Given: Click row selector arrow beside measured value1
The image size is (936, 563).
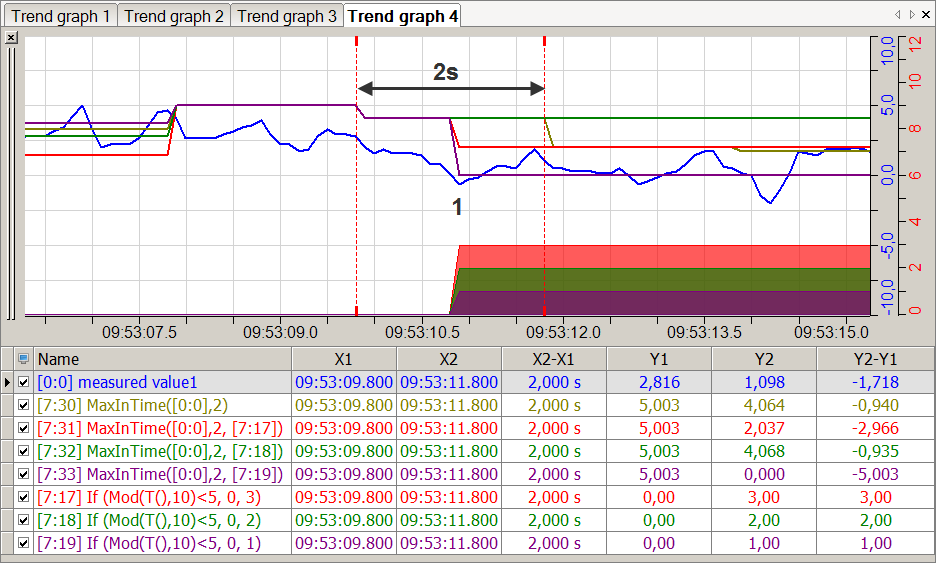Looking at the screenshot, I should pos(8,382).
